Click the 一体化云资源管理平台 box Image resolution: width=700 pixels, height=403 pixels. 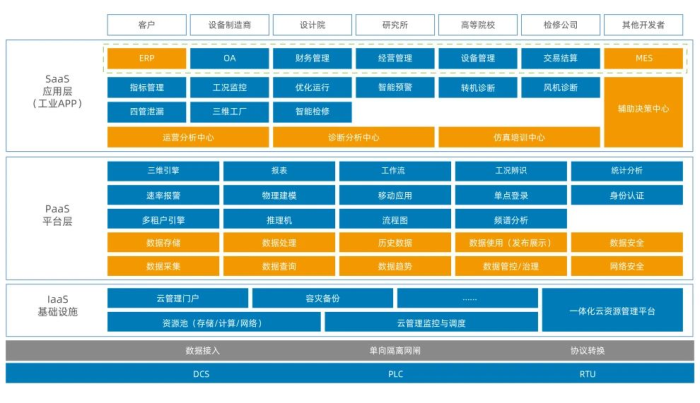(x=612, y=310)
